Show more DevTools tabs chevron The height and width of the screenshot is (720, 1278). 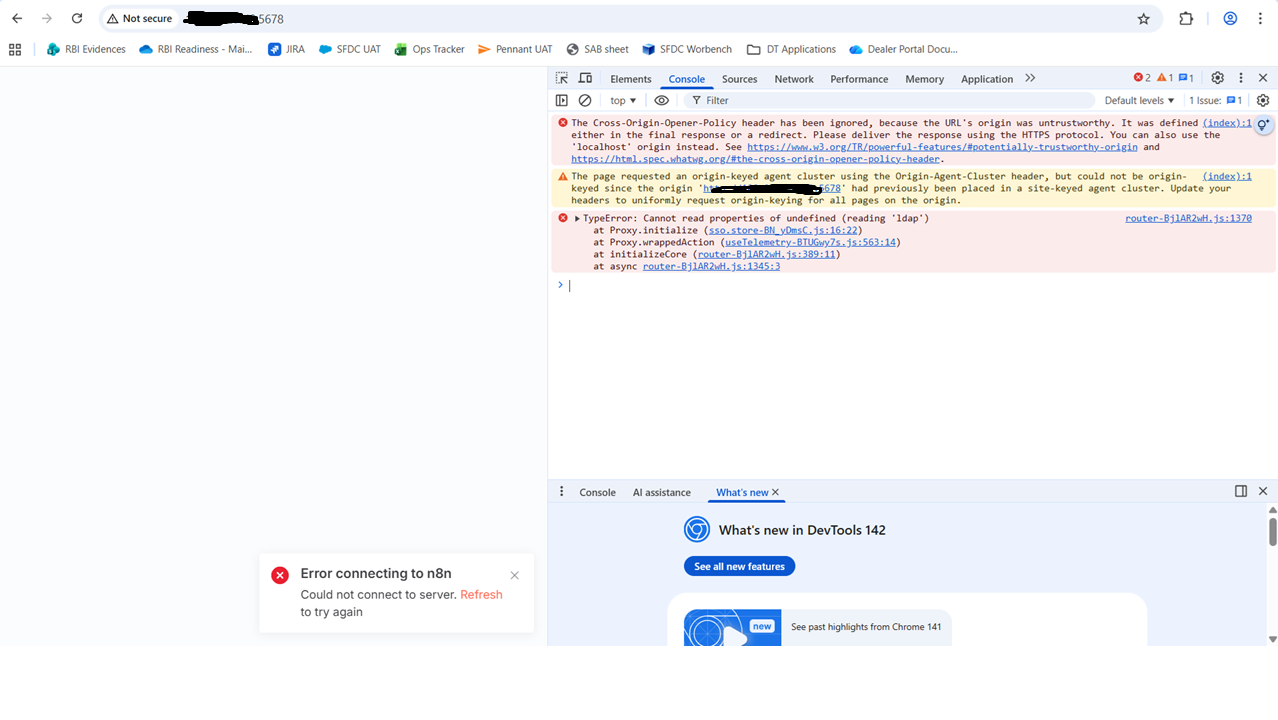[1030, 78]
